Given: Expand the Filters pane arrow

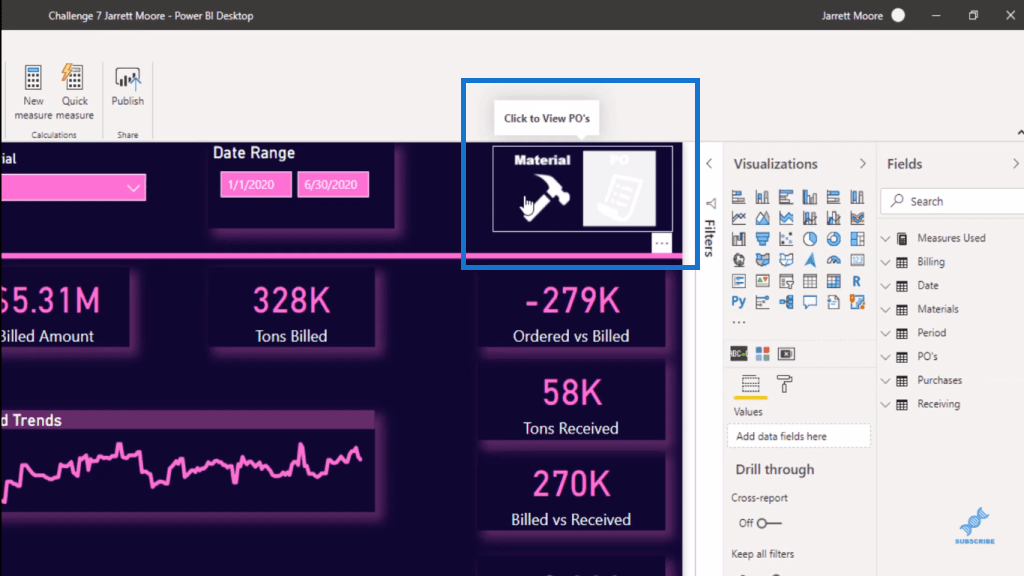Looking at the screenshot, I should 709,164.
